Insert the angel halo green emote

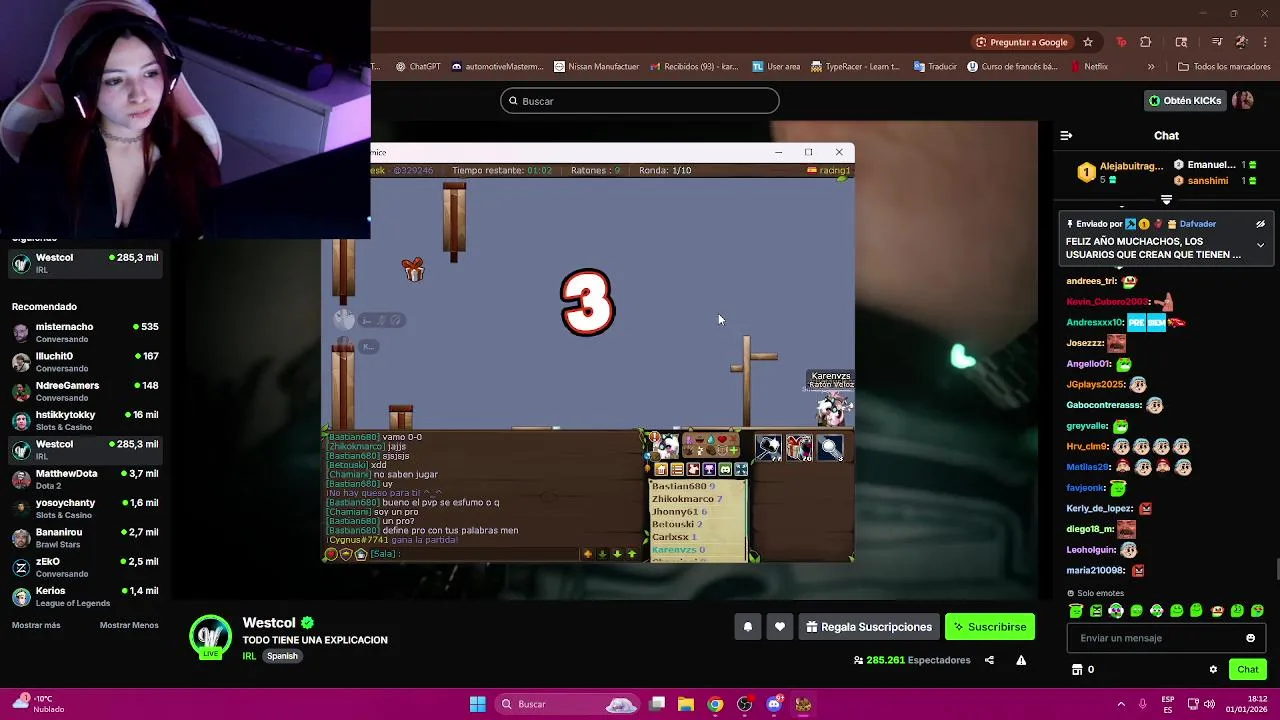[1076, 611]
